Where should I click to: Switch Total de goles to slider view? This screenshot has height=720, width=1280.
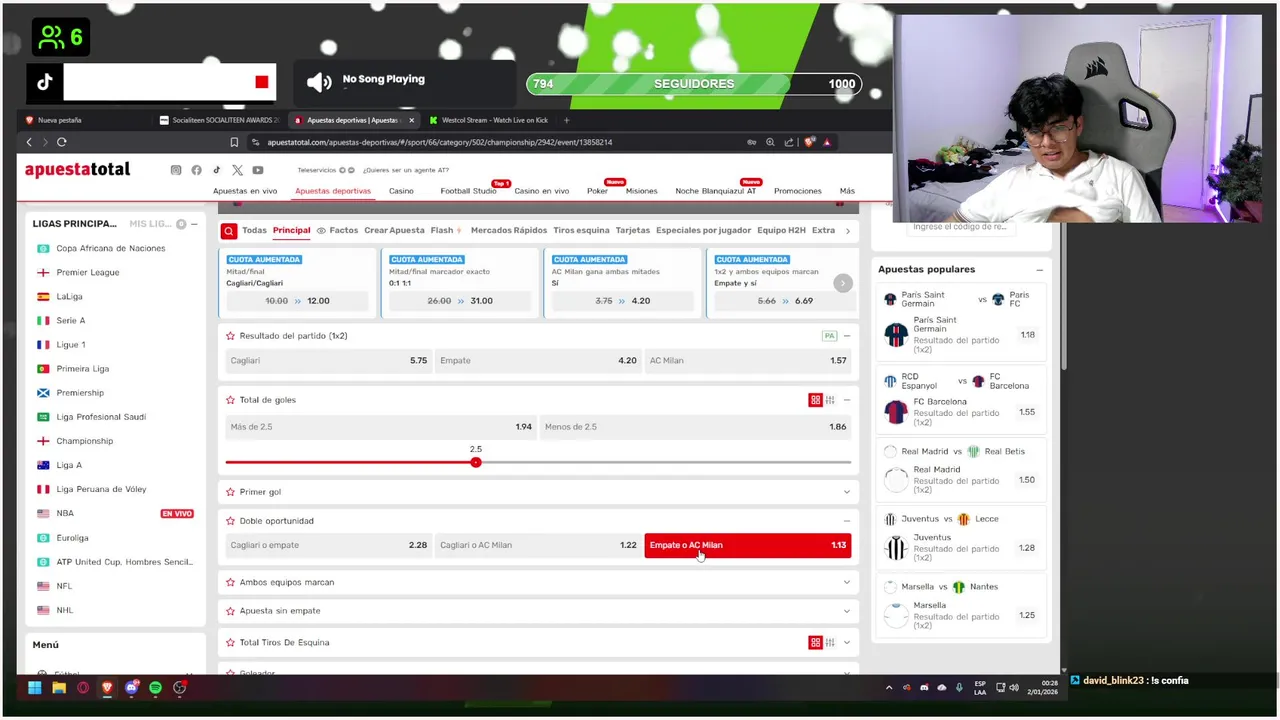pos(830,400)
